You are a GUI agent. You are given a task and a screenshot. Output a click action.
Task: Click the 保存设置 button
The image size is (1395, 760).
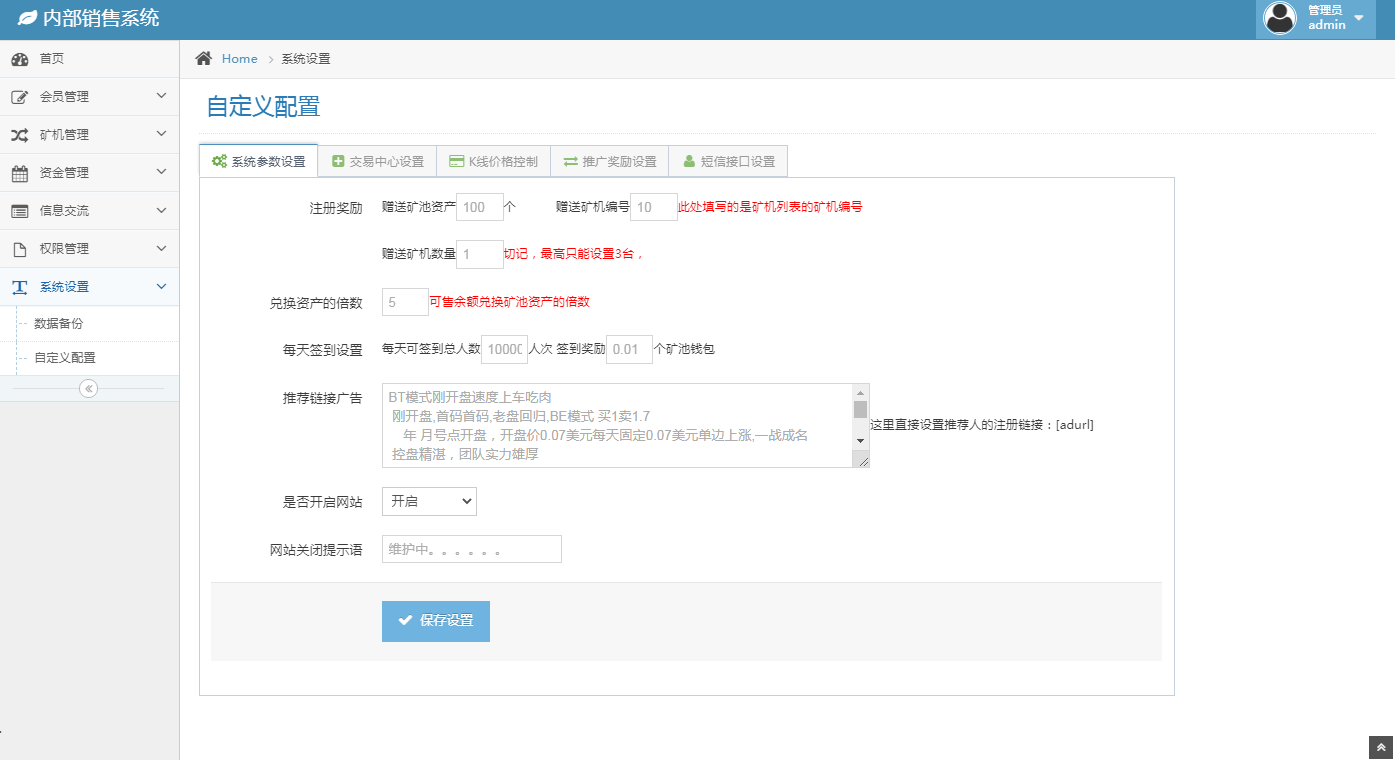tap(436, 621)
